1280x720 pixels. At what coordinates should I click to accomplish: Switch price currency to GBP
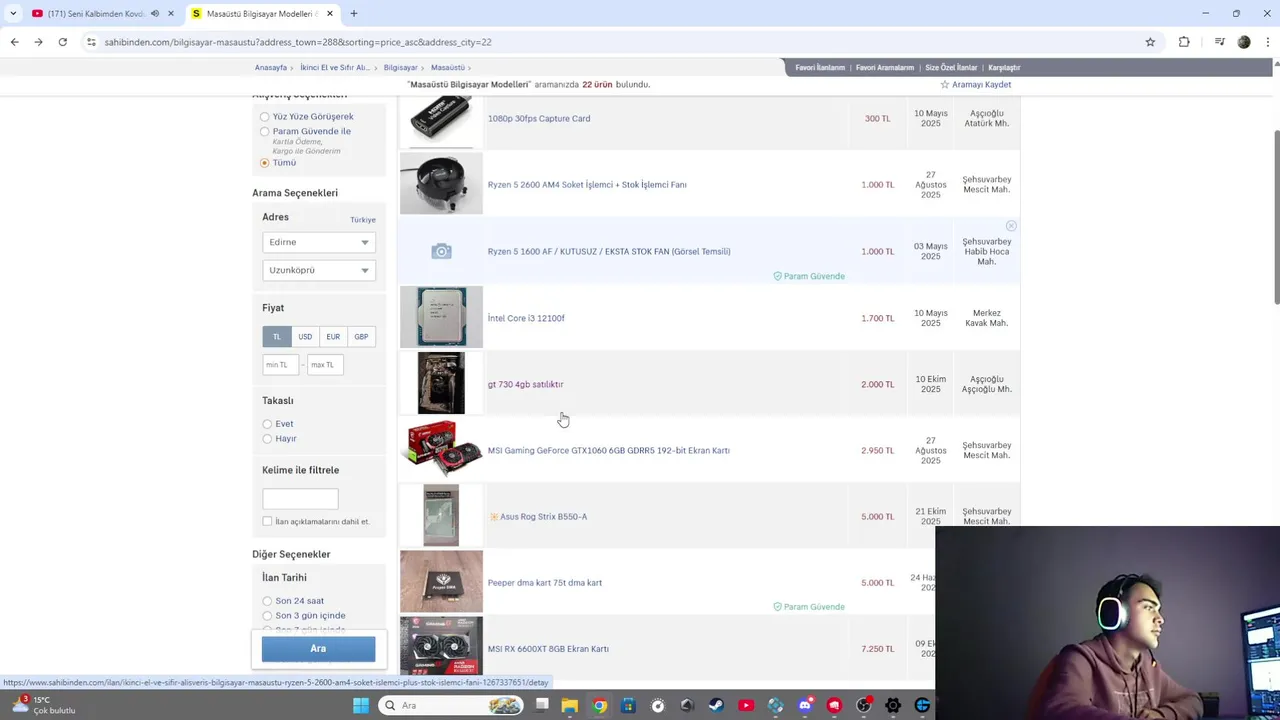pyautogui.click(x=361, y=337)
